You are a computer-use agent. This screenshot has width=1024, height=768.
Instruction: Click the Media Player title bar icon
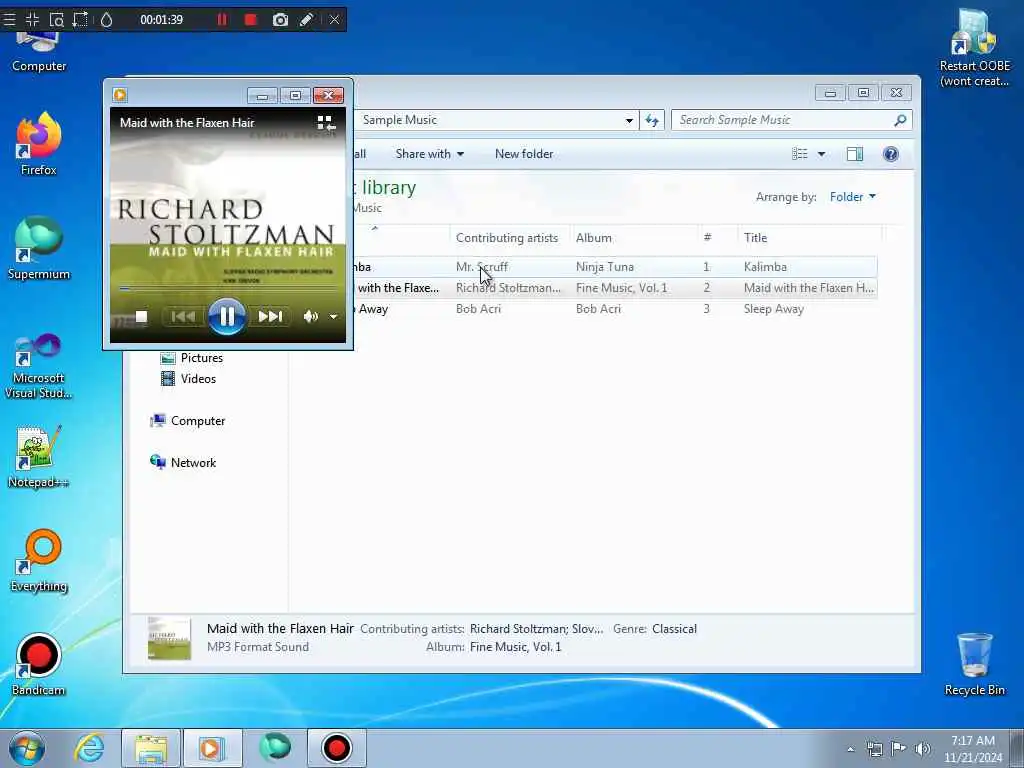coord(120,95)
